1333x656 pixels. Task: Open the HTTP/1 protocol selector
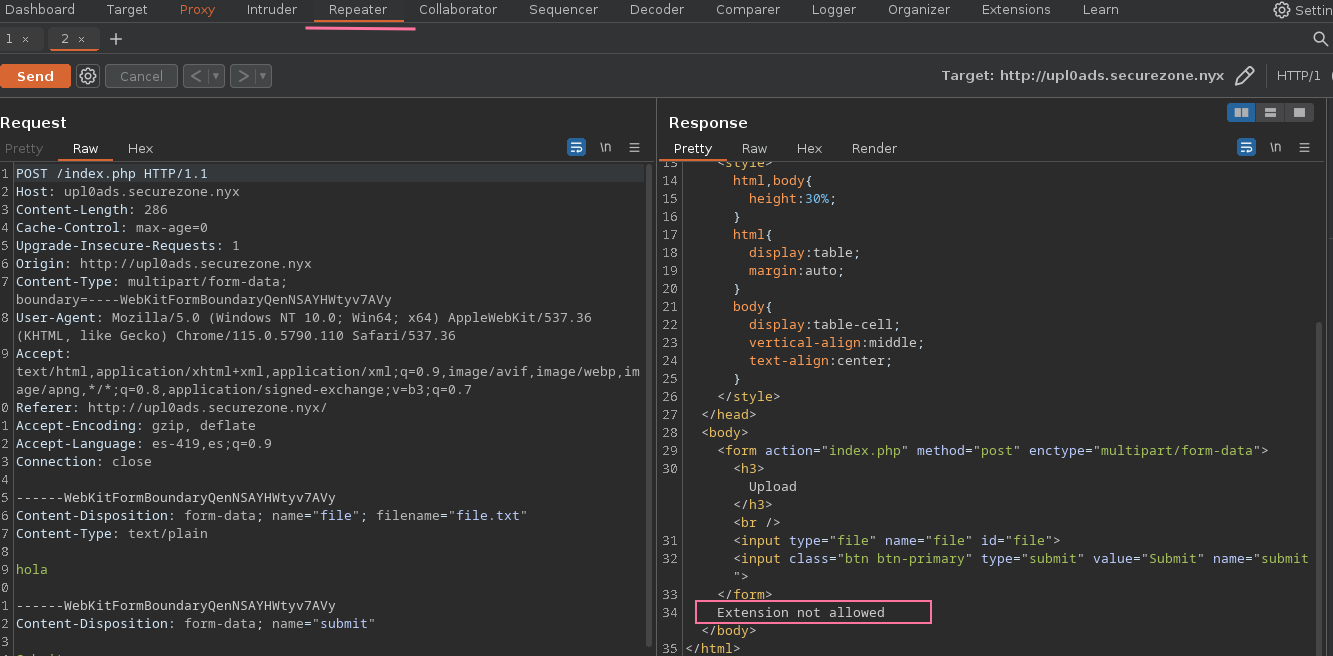(x=1298, y=76)
